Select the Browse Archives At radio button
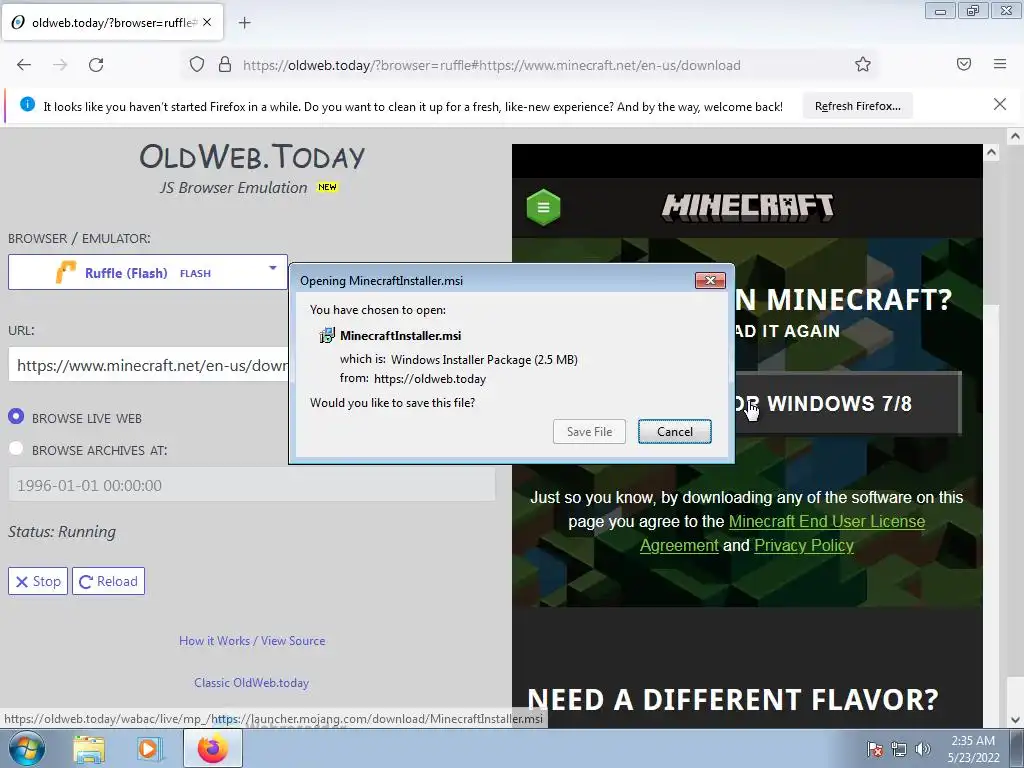This screenshot has width=1024, height=768. point(16,449)
